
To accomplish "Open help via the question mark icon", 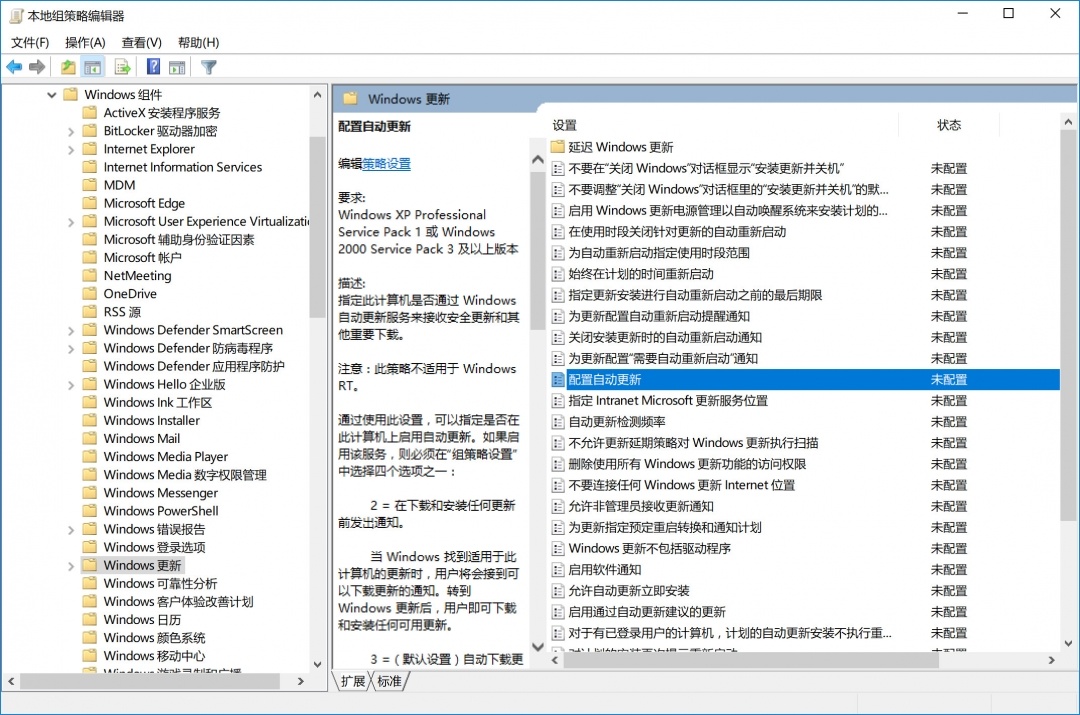I will pyautogui.click(x=152, y=66).
